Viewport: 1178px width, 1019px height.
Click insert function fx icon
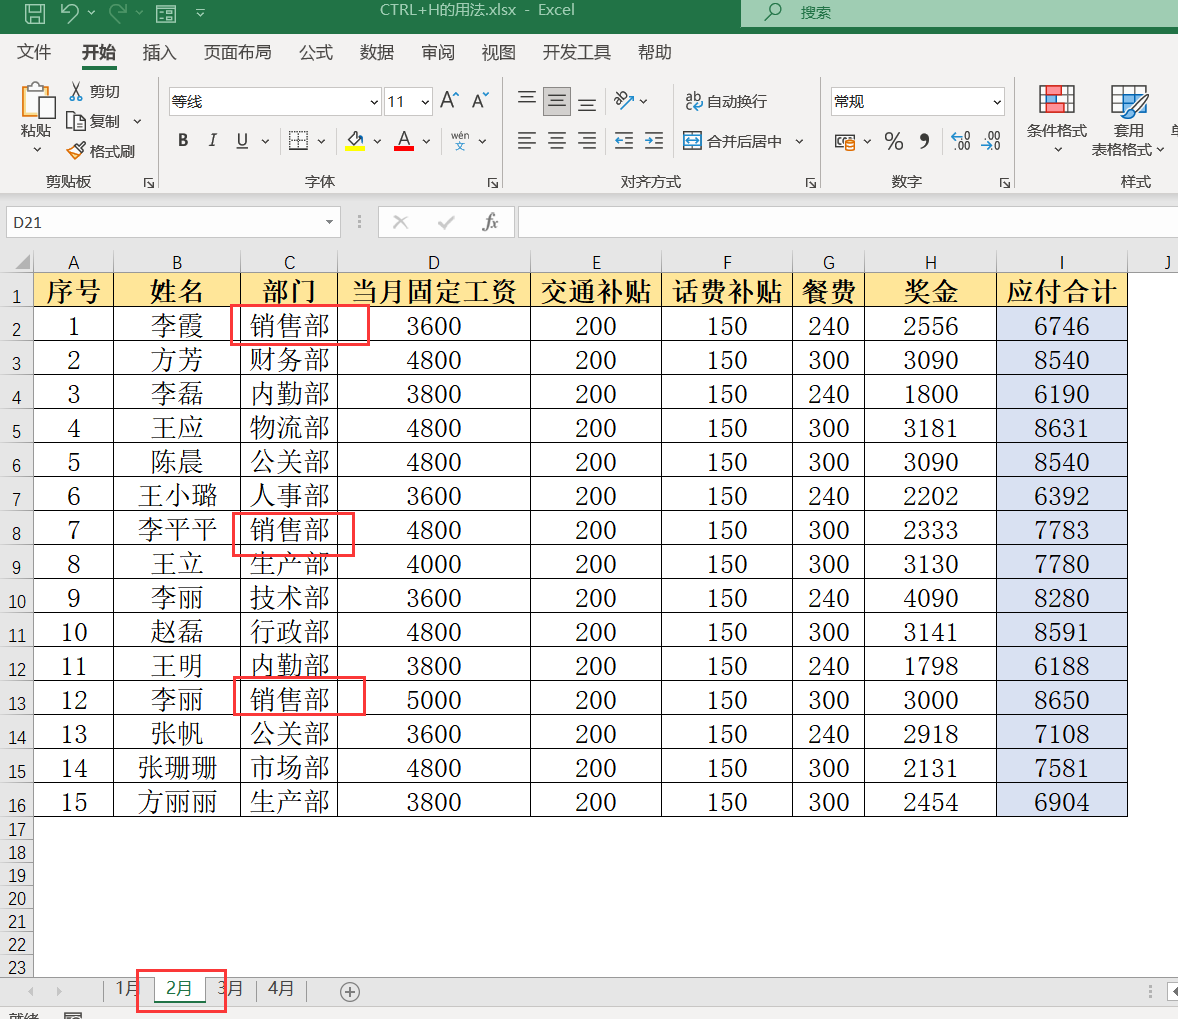coord(491,222)
